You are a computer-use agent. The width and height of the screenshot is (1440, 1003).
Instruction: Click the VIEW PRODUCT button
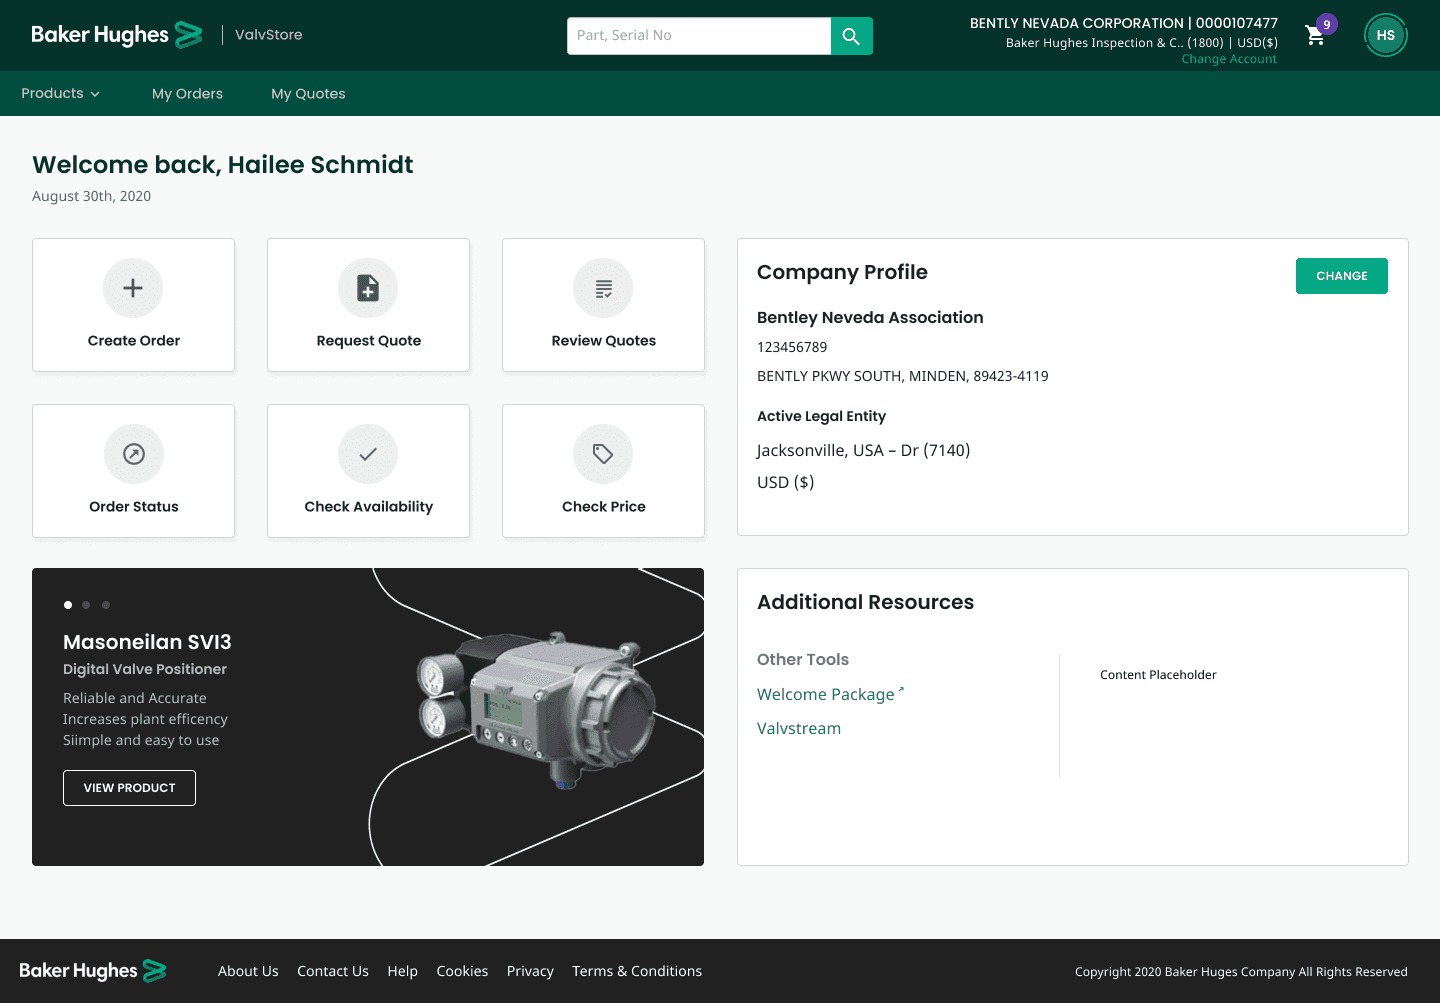pos(129,788)
